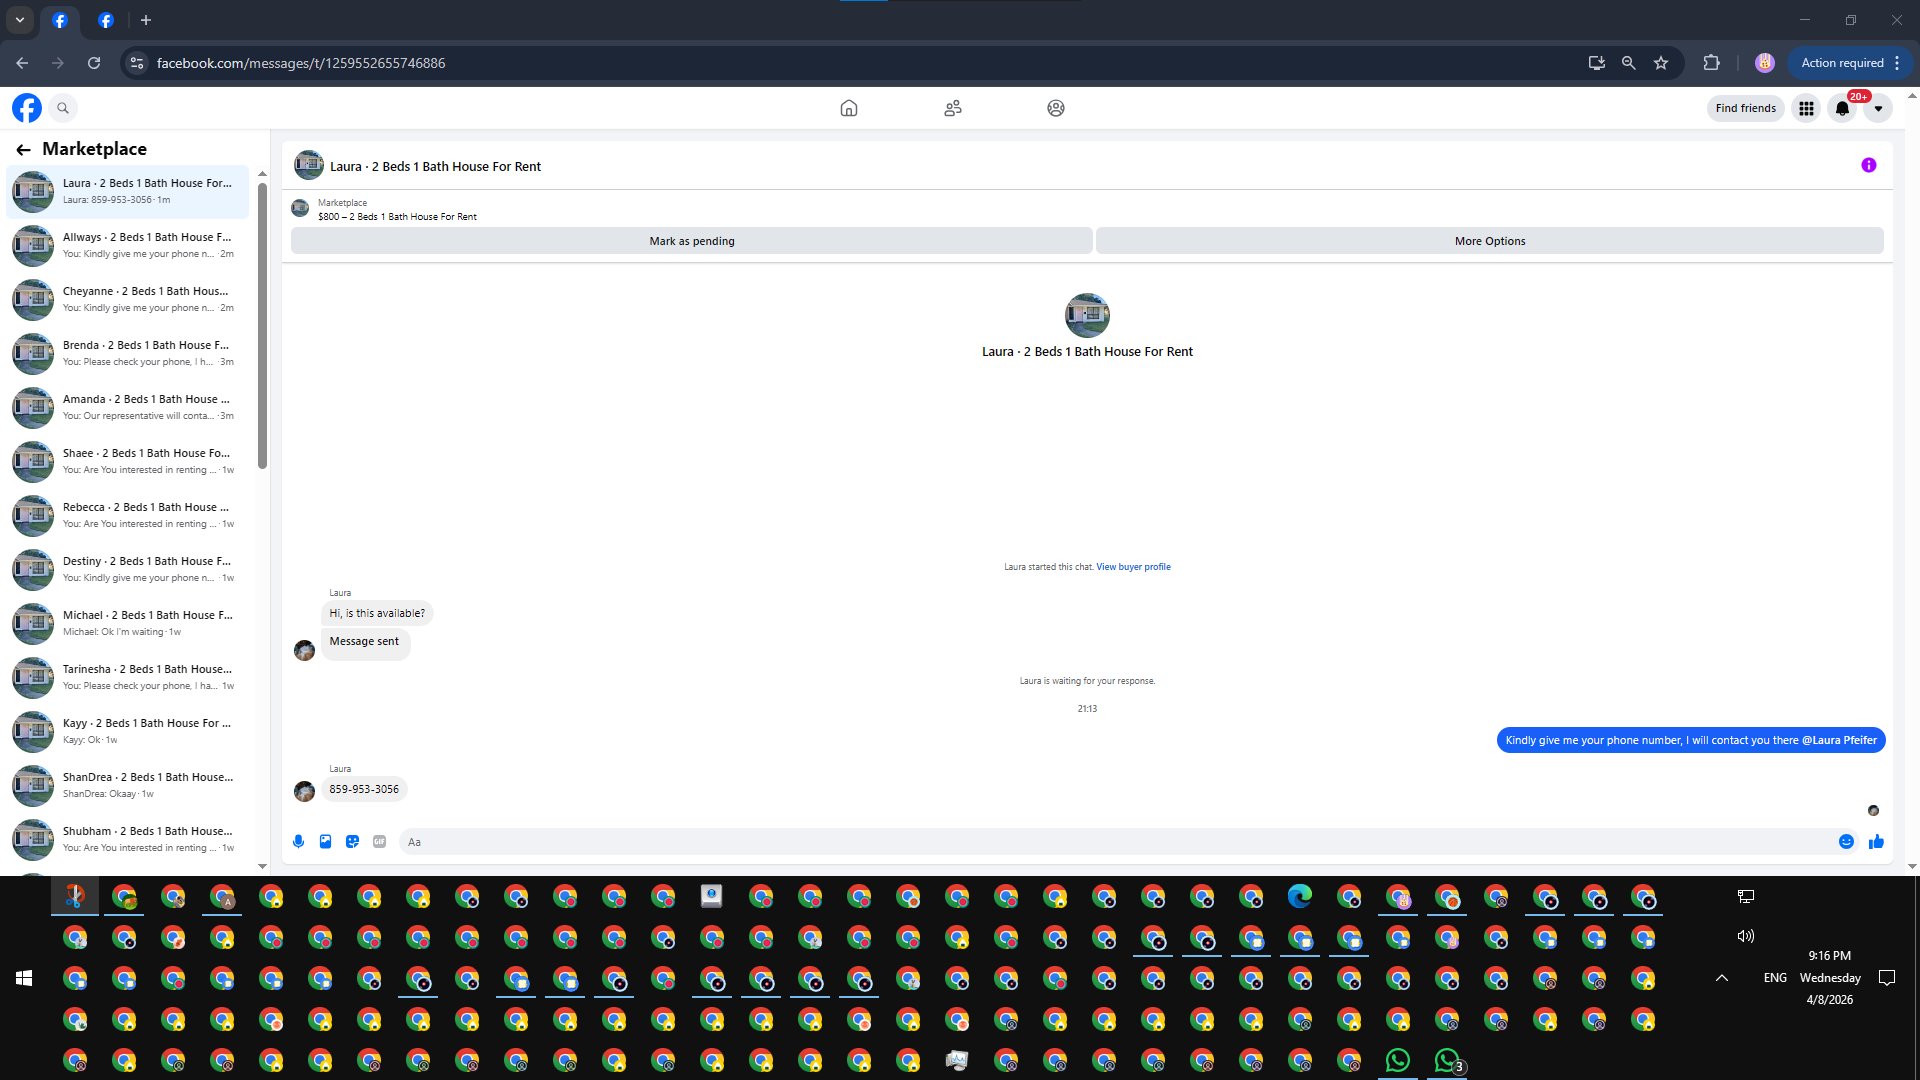1920x1080 pixels.
Task: Go to Facebook Home tab
Action: coord(848,108)
